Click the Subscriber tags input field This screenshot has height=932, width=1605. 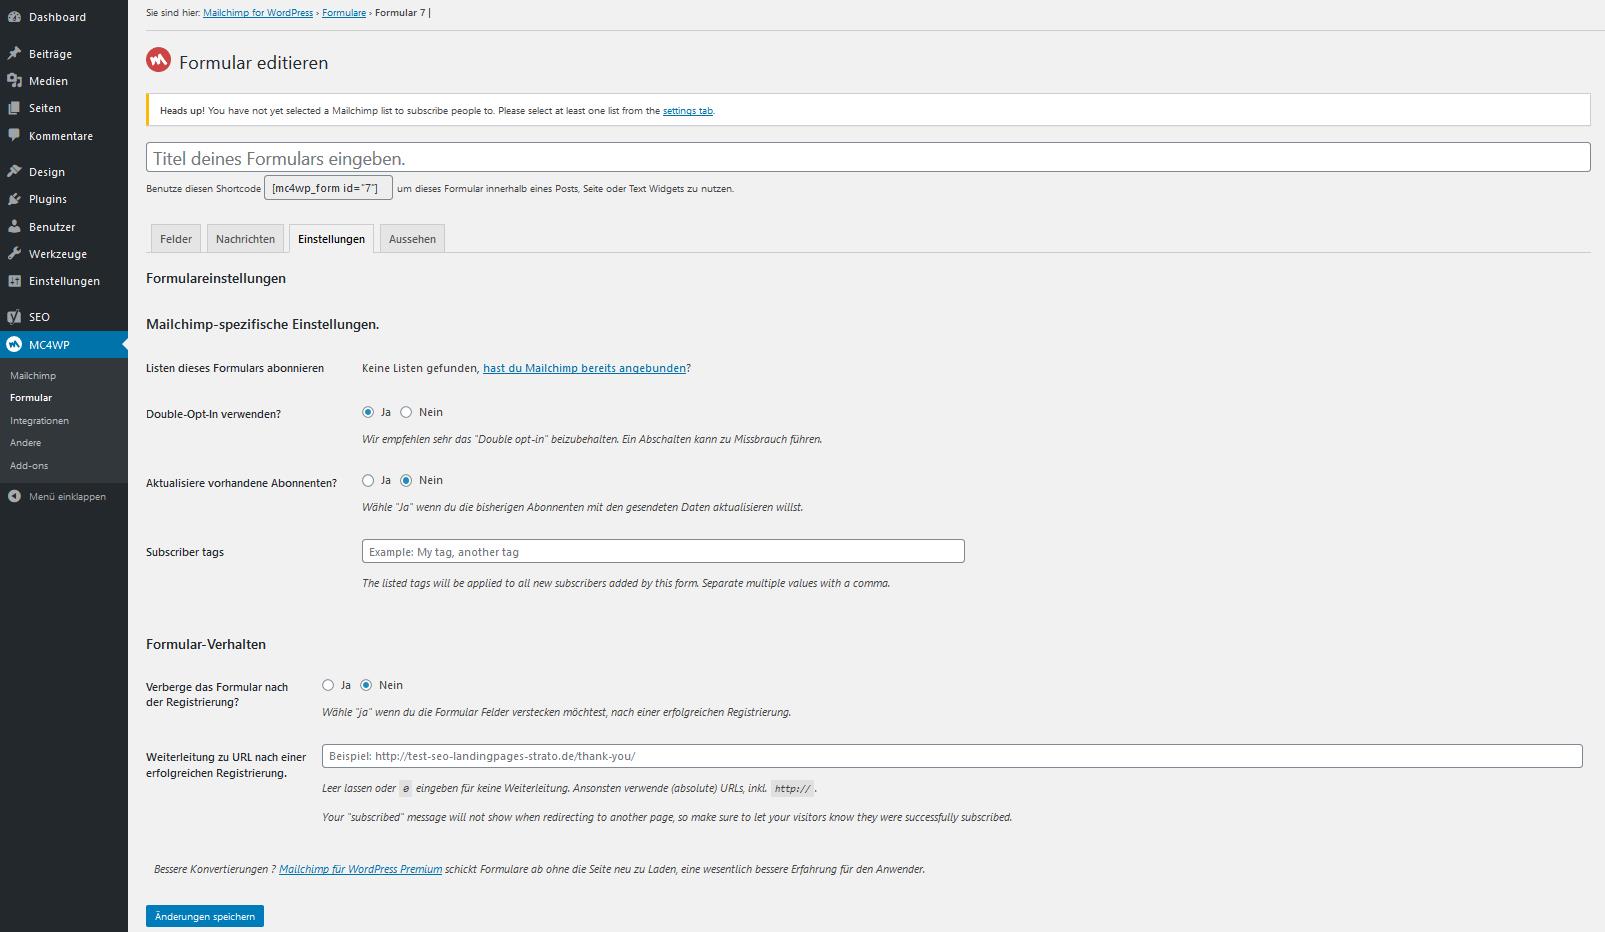[663, 551]
